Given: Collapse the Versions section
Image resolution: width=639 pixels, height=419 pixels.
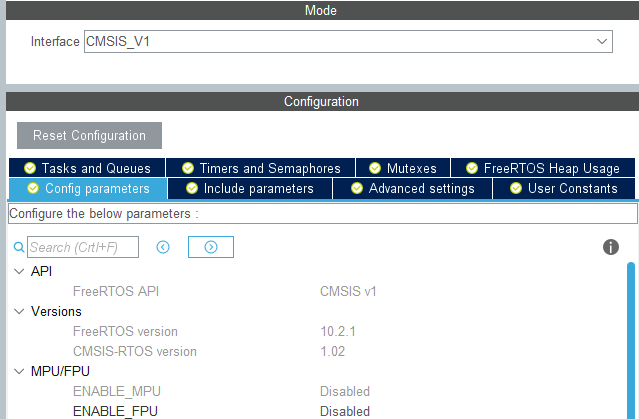Looking at the screenshot, I should click(19, 311).
